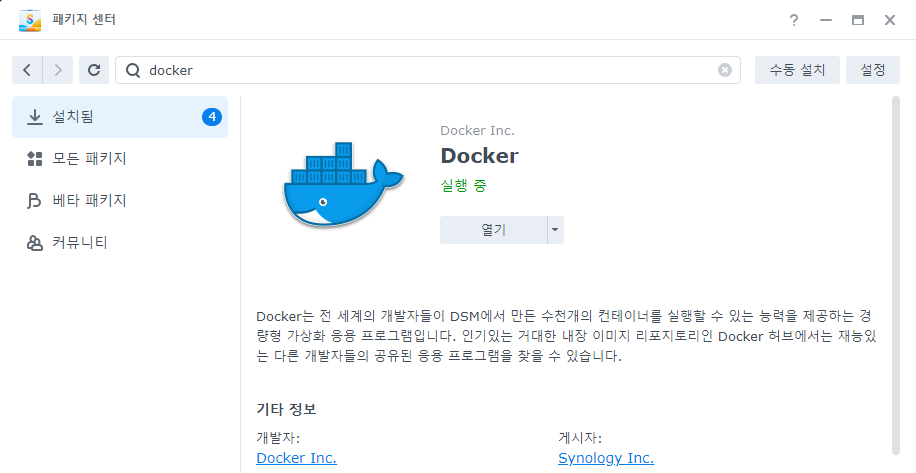Click the 게시자: label
Viewport: 916px width, 473px height.
[x=580, y=438]
